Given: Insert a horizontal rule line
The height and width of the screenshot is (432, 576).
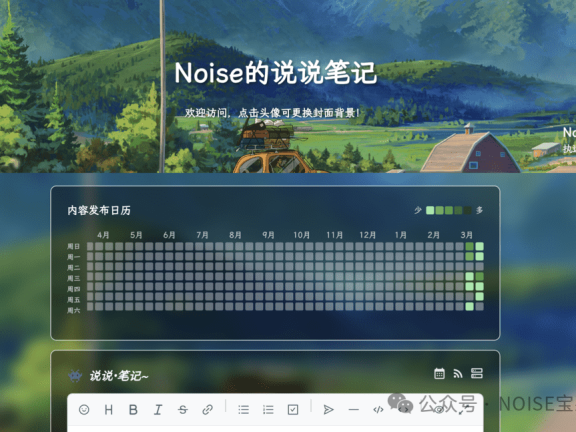Looking at the screenshot, I should pos(353,409).
